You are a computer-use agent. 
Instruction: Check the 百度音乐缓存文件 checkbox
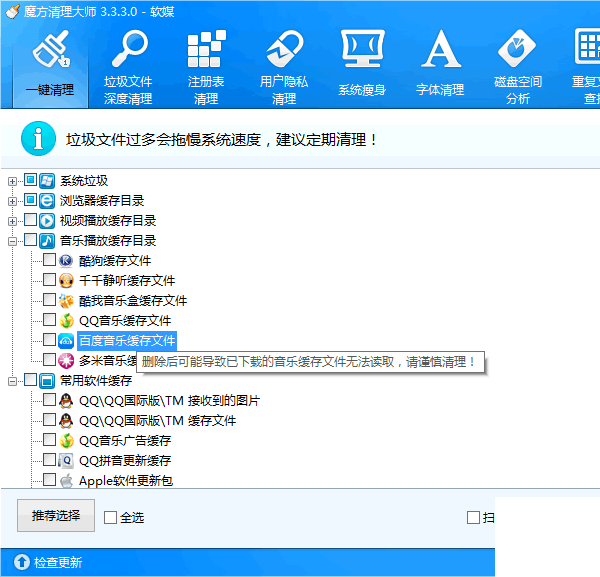click(49, 339)
